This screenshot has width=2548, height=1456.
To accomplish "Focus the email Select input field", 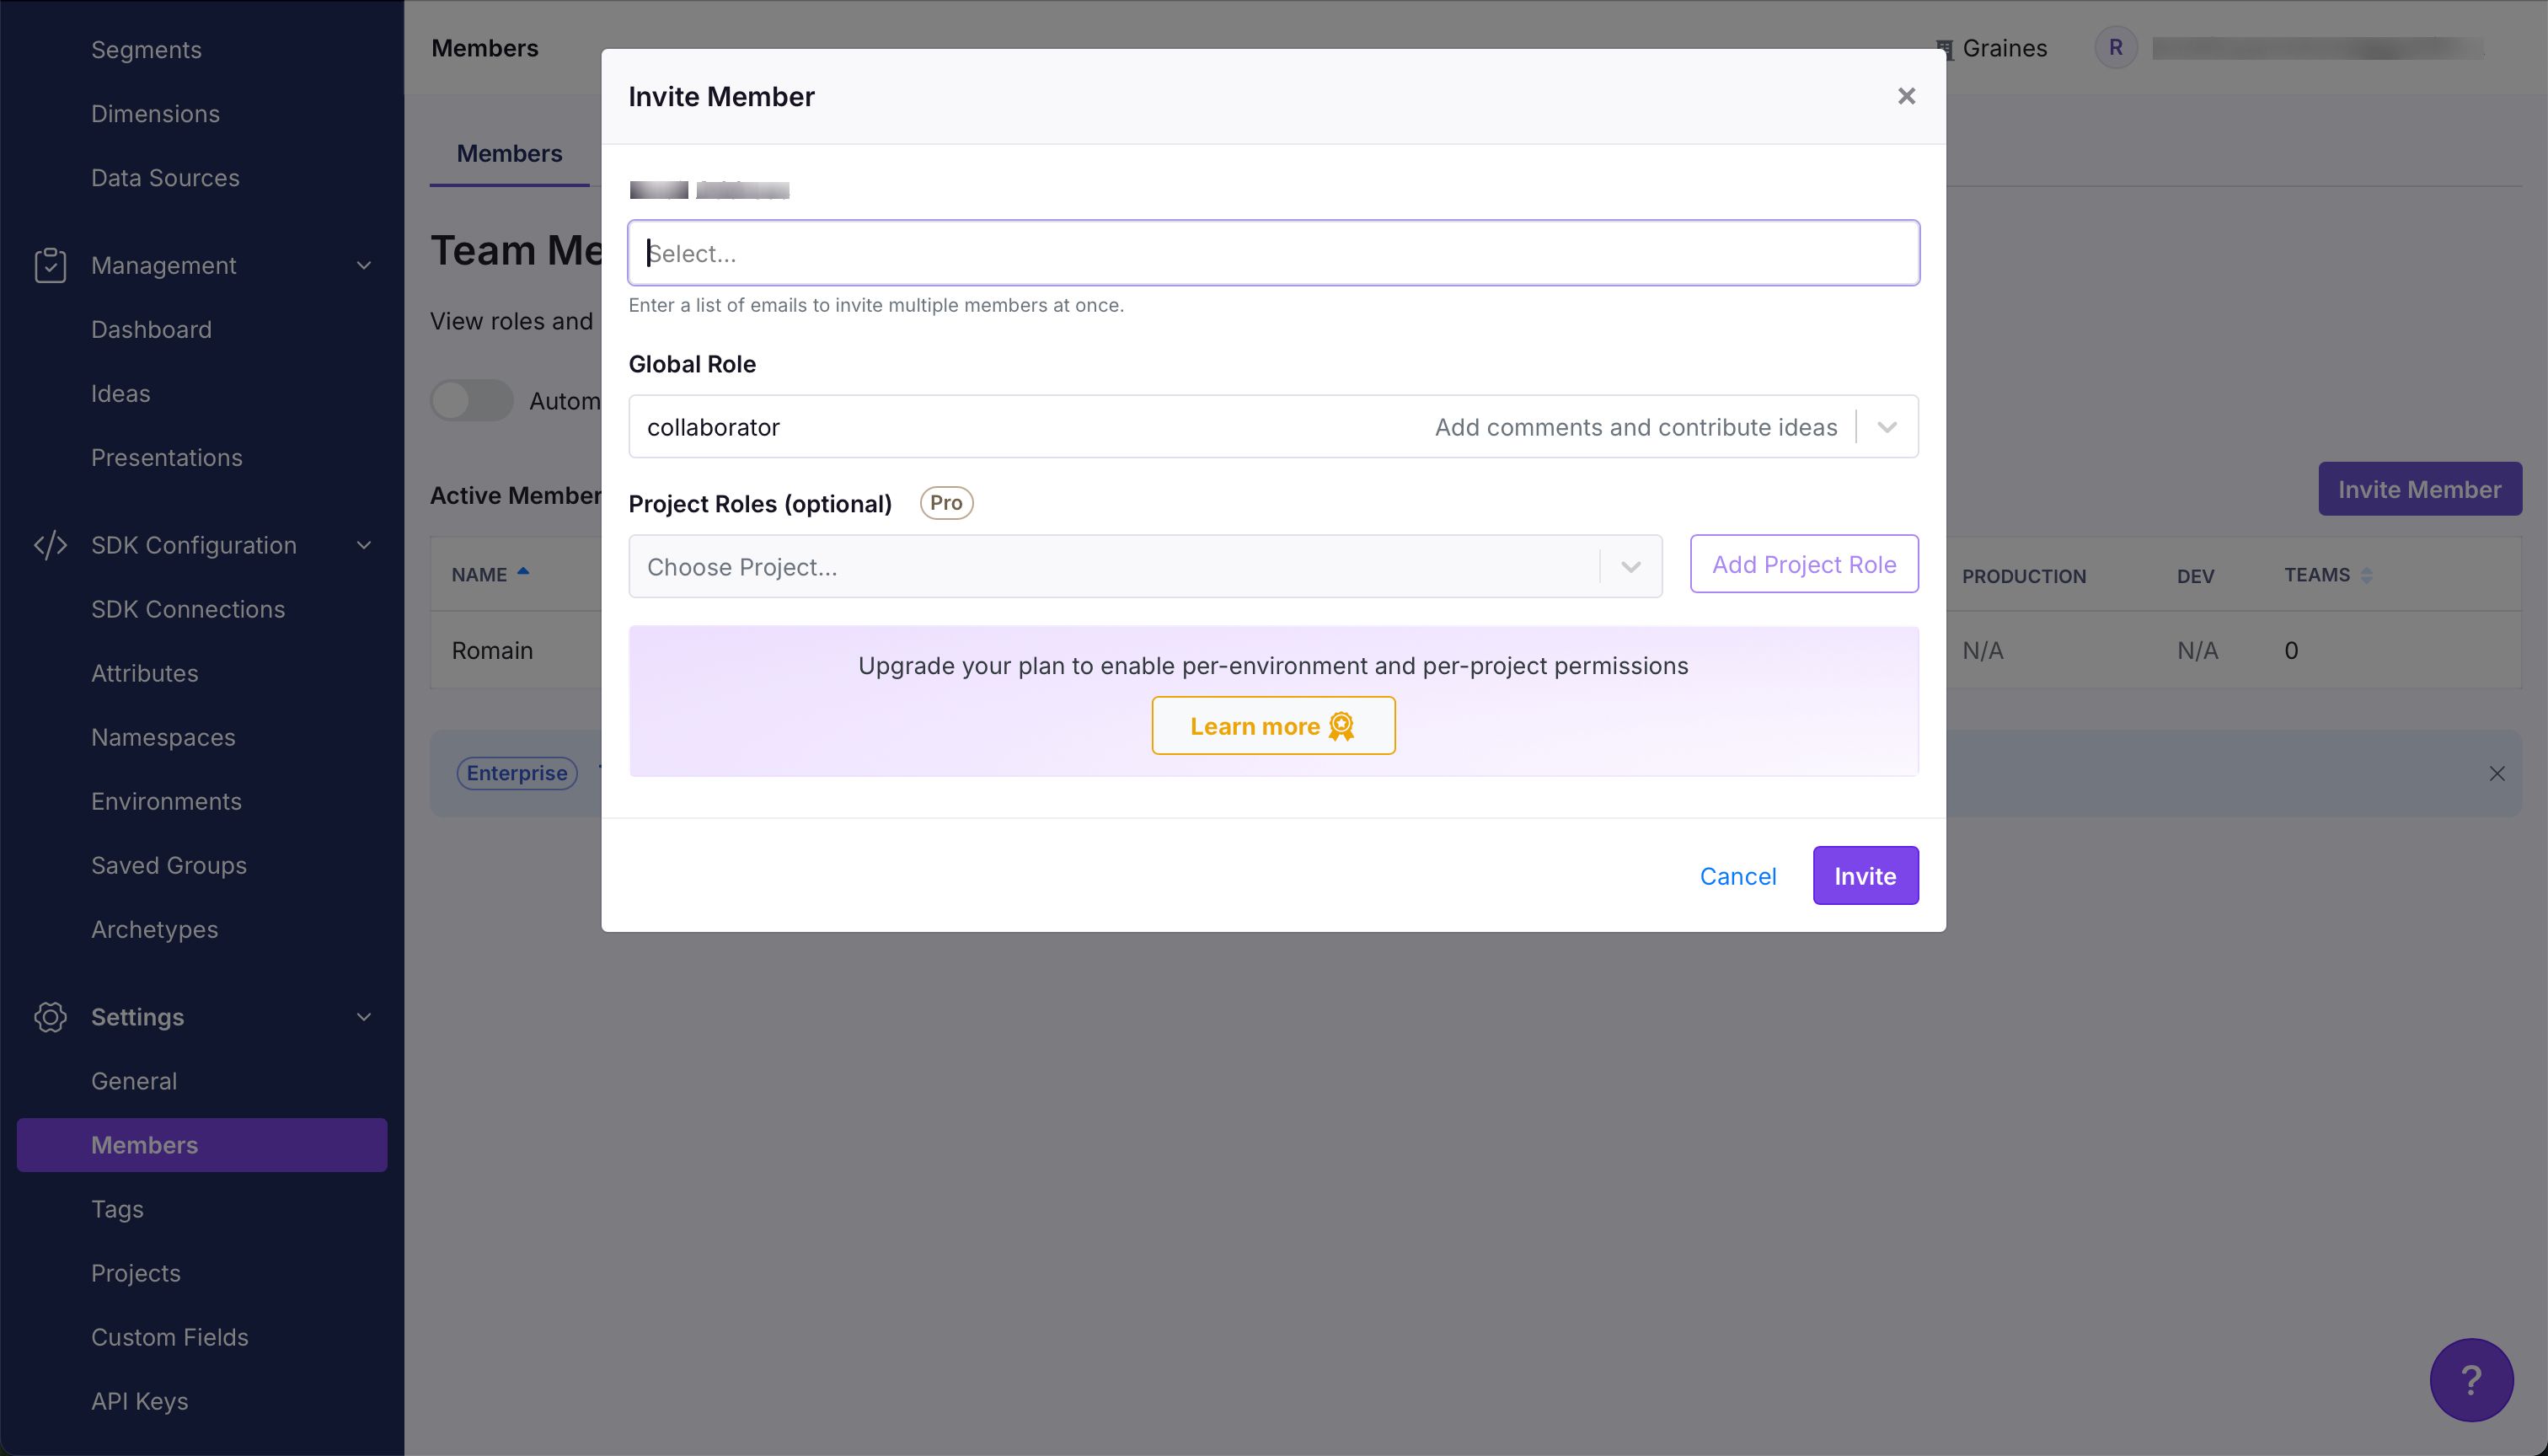I will point(1272,253).
